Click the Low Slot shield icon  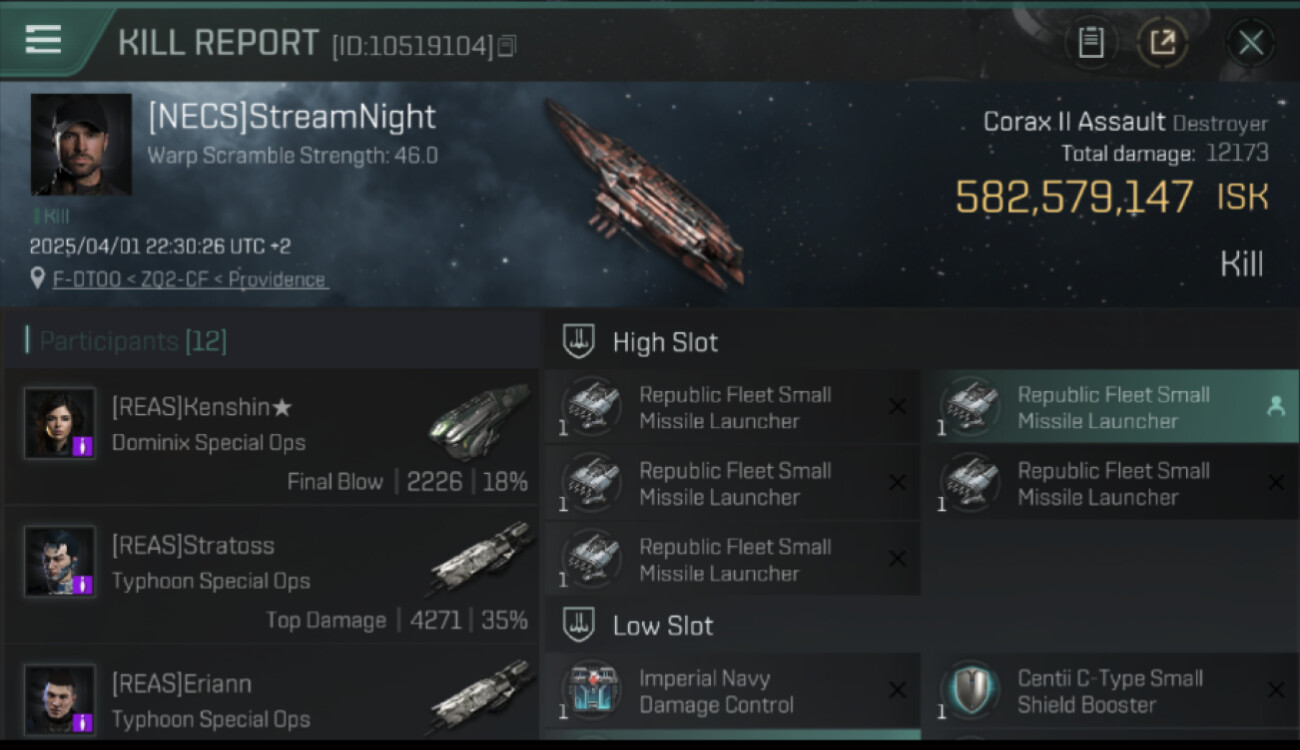pos(579,626)
